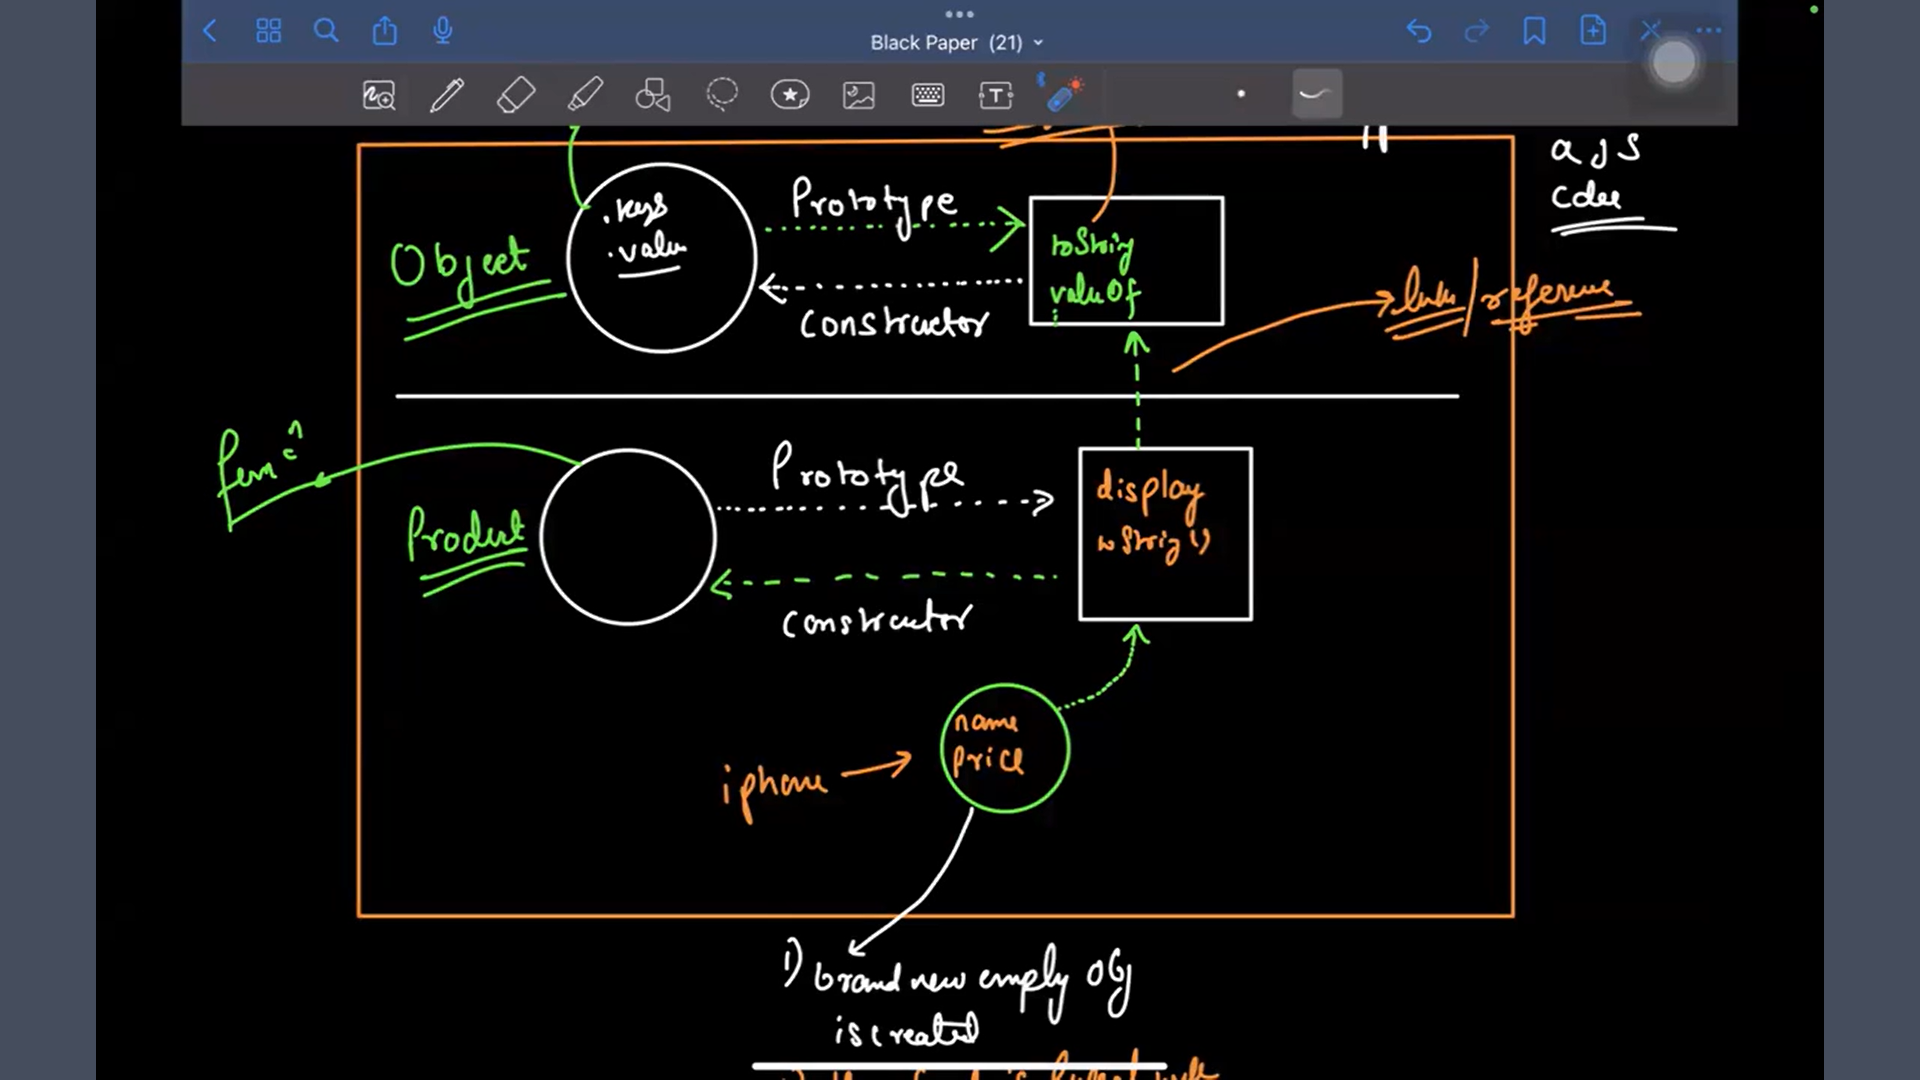Open the keyboard typing tool

tap(928, 95)
